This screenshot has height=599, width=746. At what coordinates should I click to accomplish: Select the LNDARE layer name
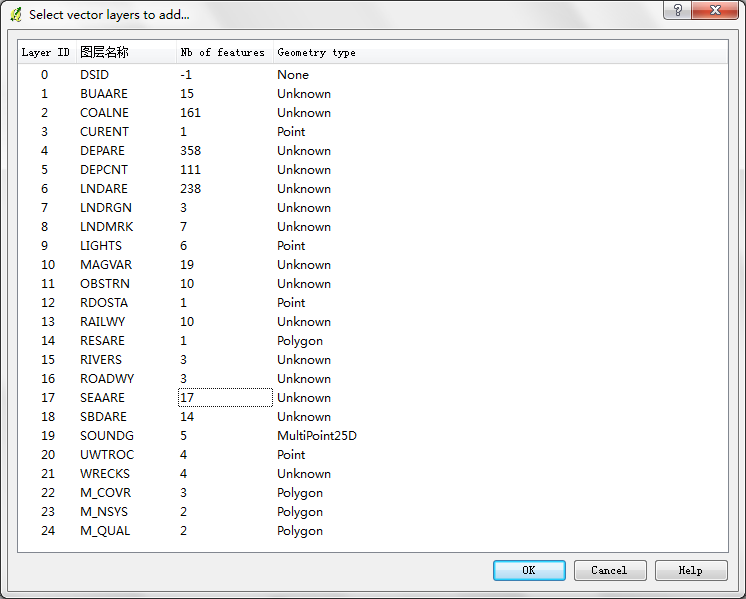tap(104, 189)
